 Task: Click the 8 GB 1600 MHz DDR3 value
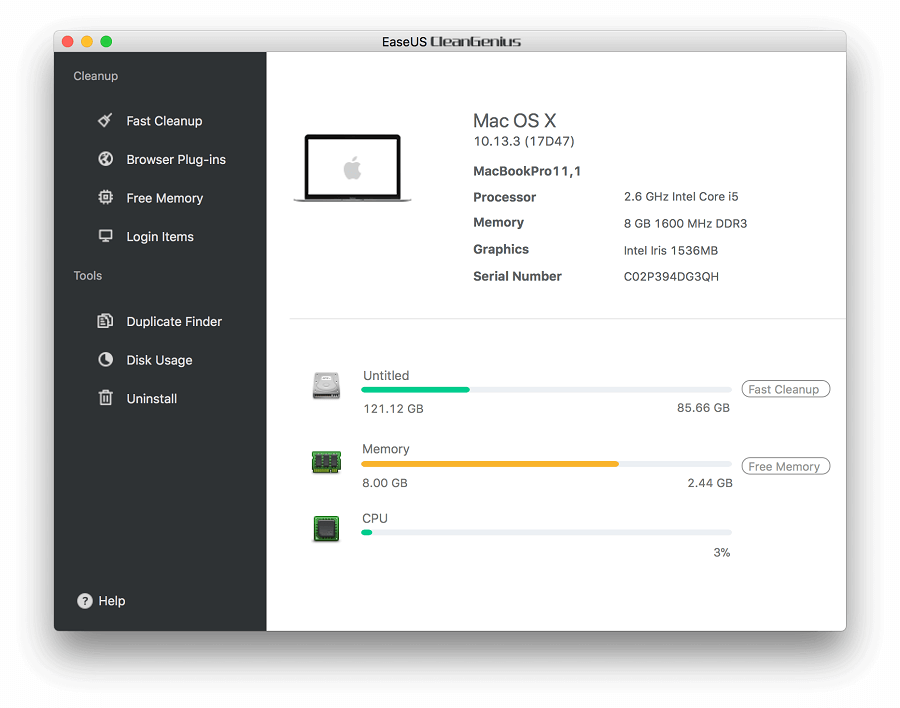pos(685,223)
